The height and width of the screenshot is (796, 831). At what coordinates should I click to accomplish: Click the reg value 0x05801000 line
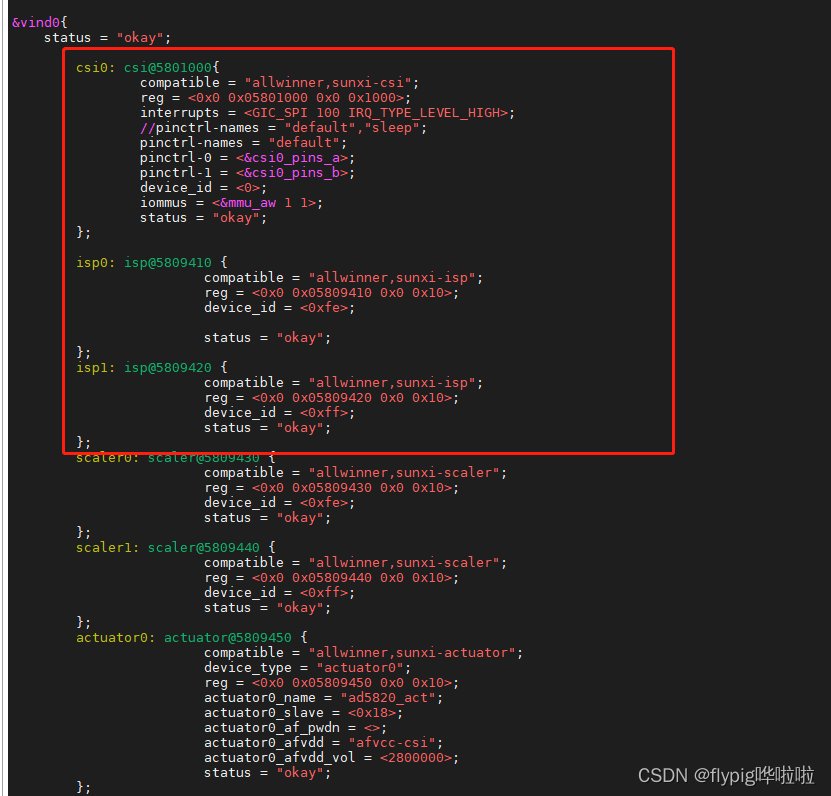tap(276, 98)
